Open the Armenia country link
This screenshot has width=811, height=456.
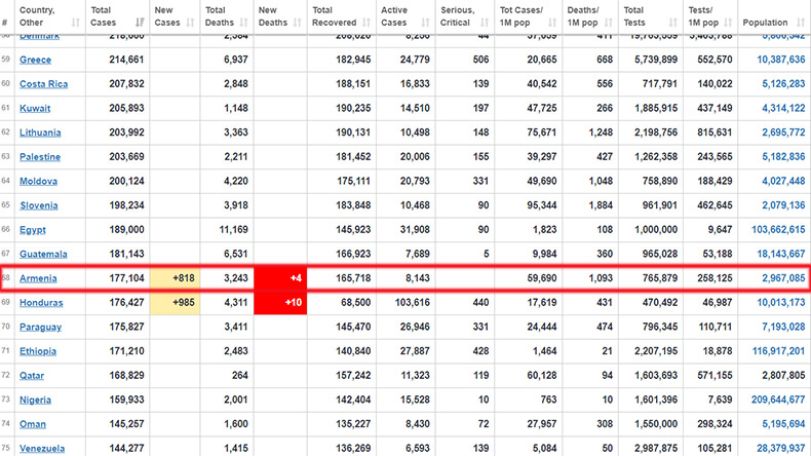38,279
